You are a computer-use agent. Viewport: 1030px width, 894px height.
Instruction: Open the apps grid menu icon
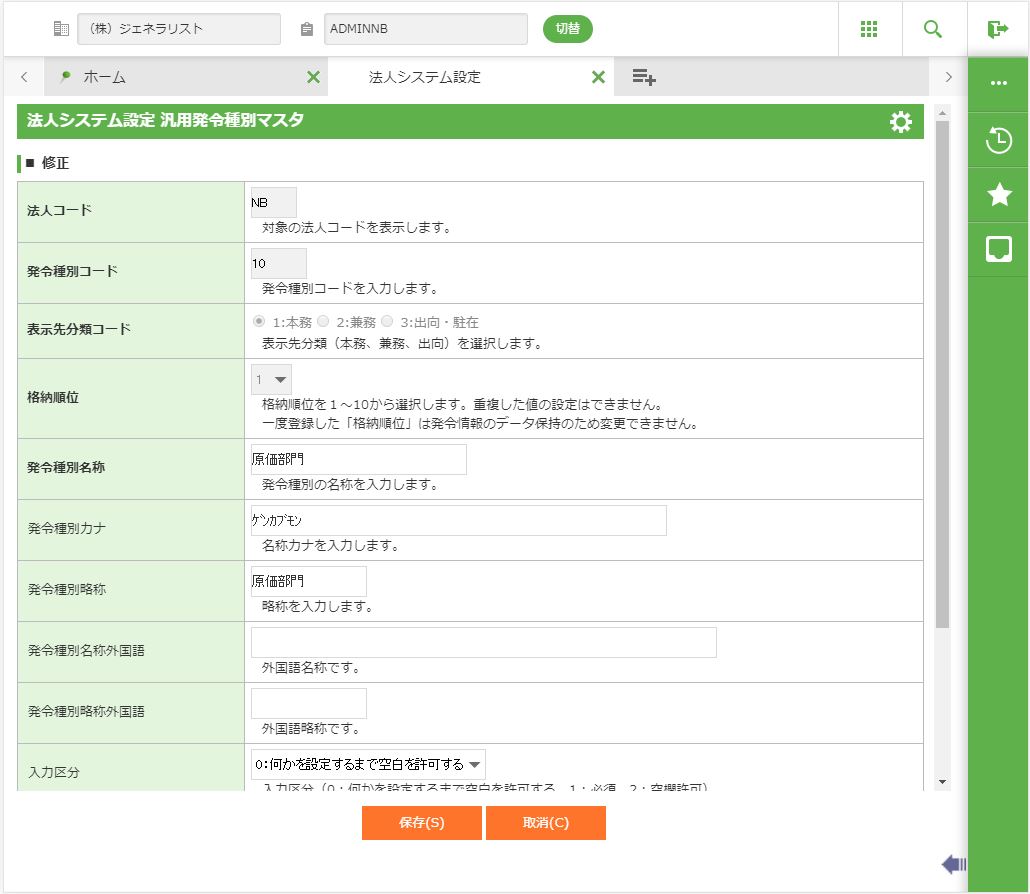point(869,29)
